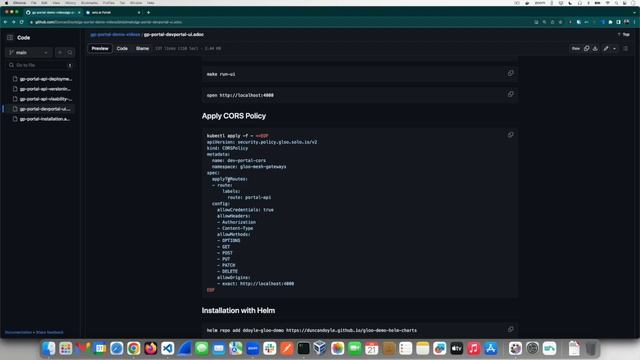
Task: Download the raw file
Action: click(595, 49)
